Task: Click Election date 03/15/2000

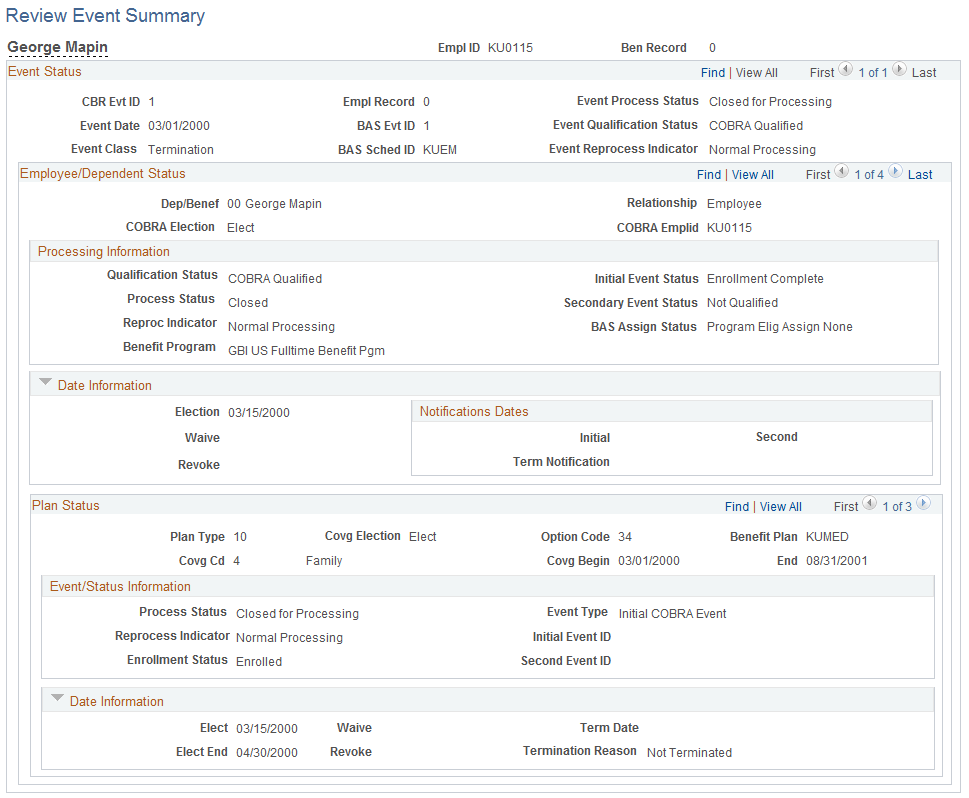Action: (x=258, y=412)
